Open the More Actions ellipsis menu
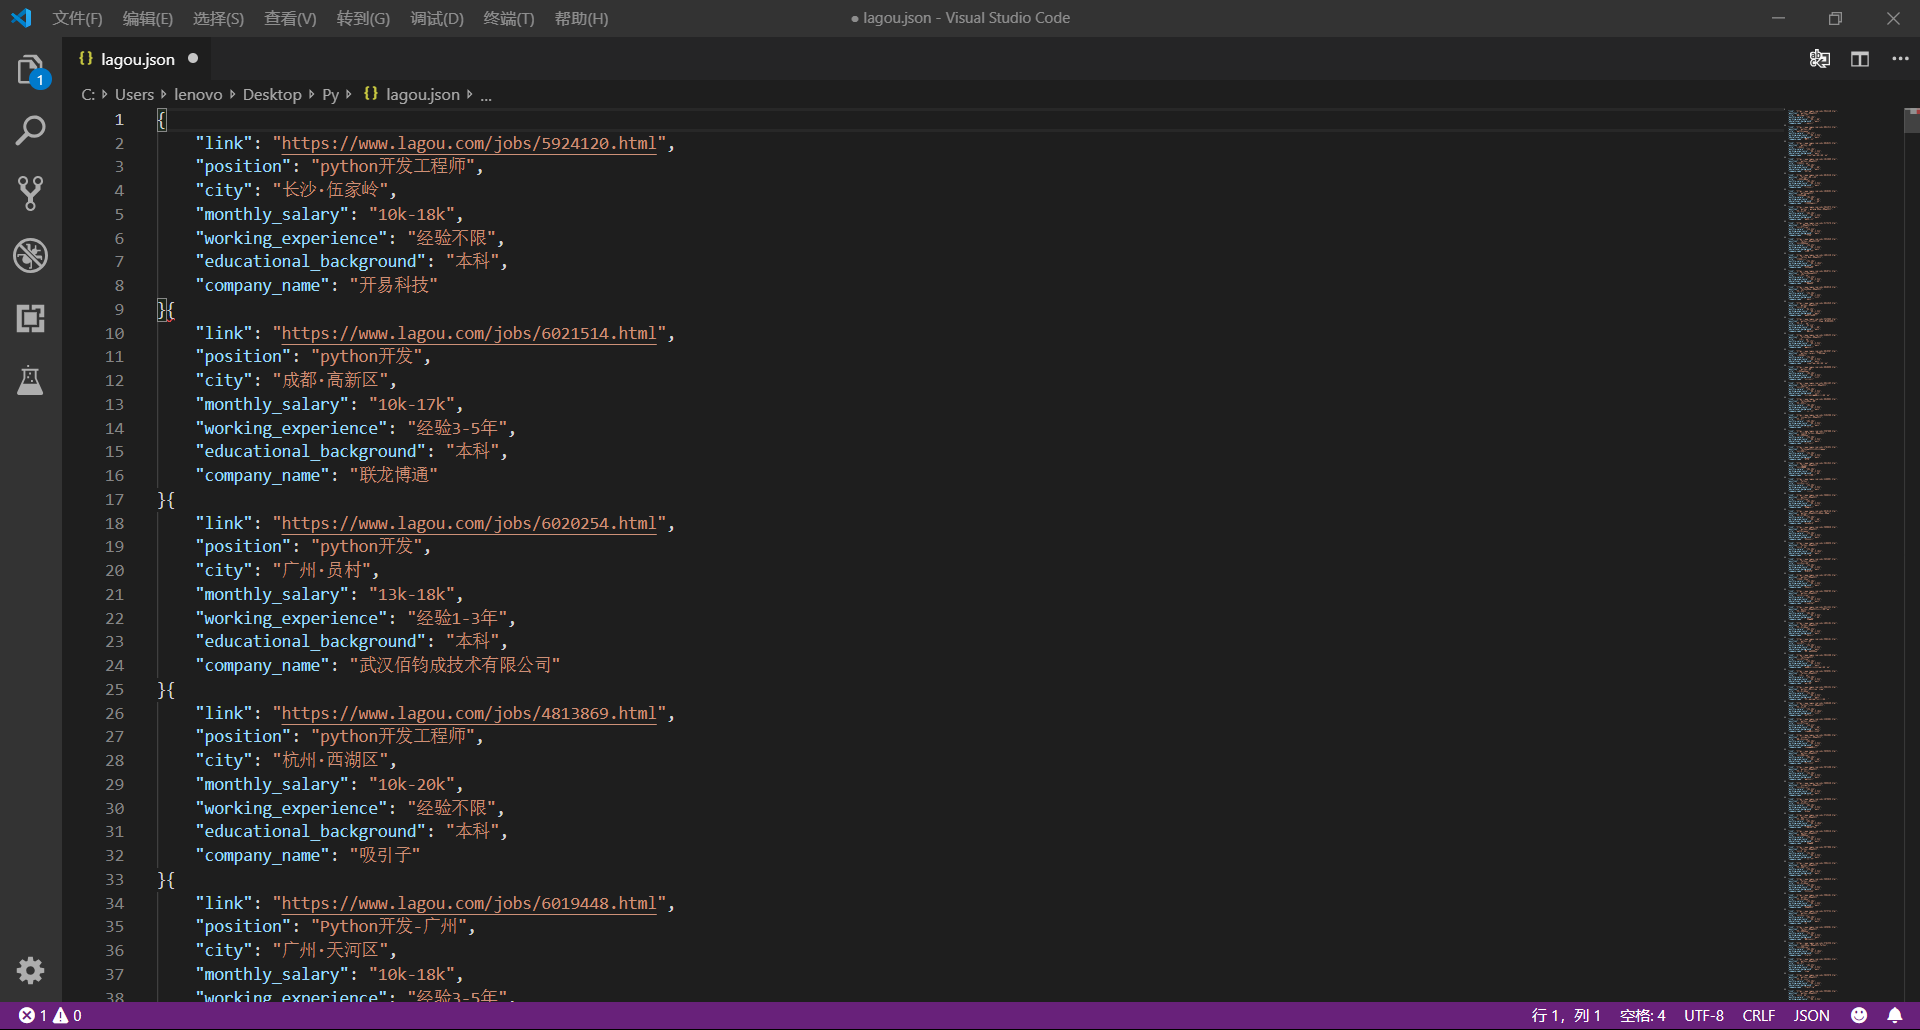Image resolution: width=1920 pixels, height=1030 pixels. tap(1900, 59)
